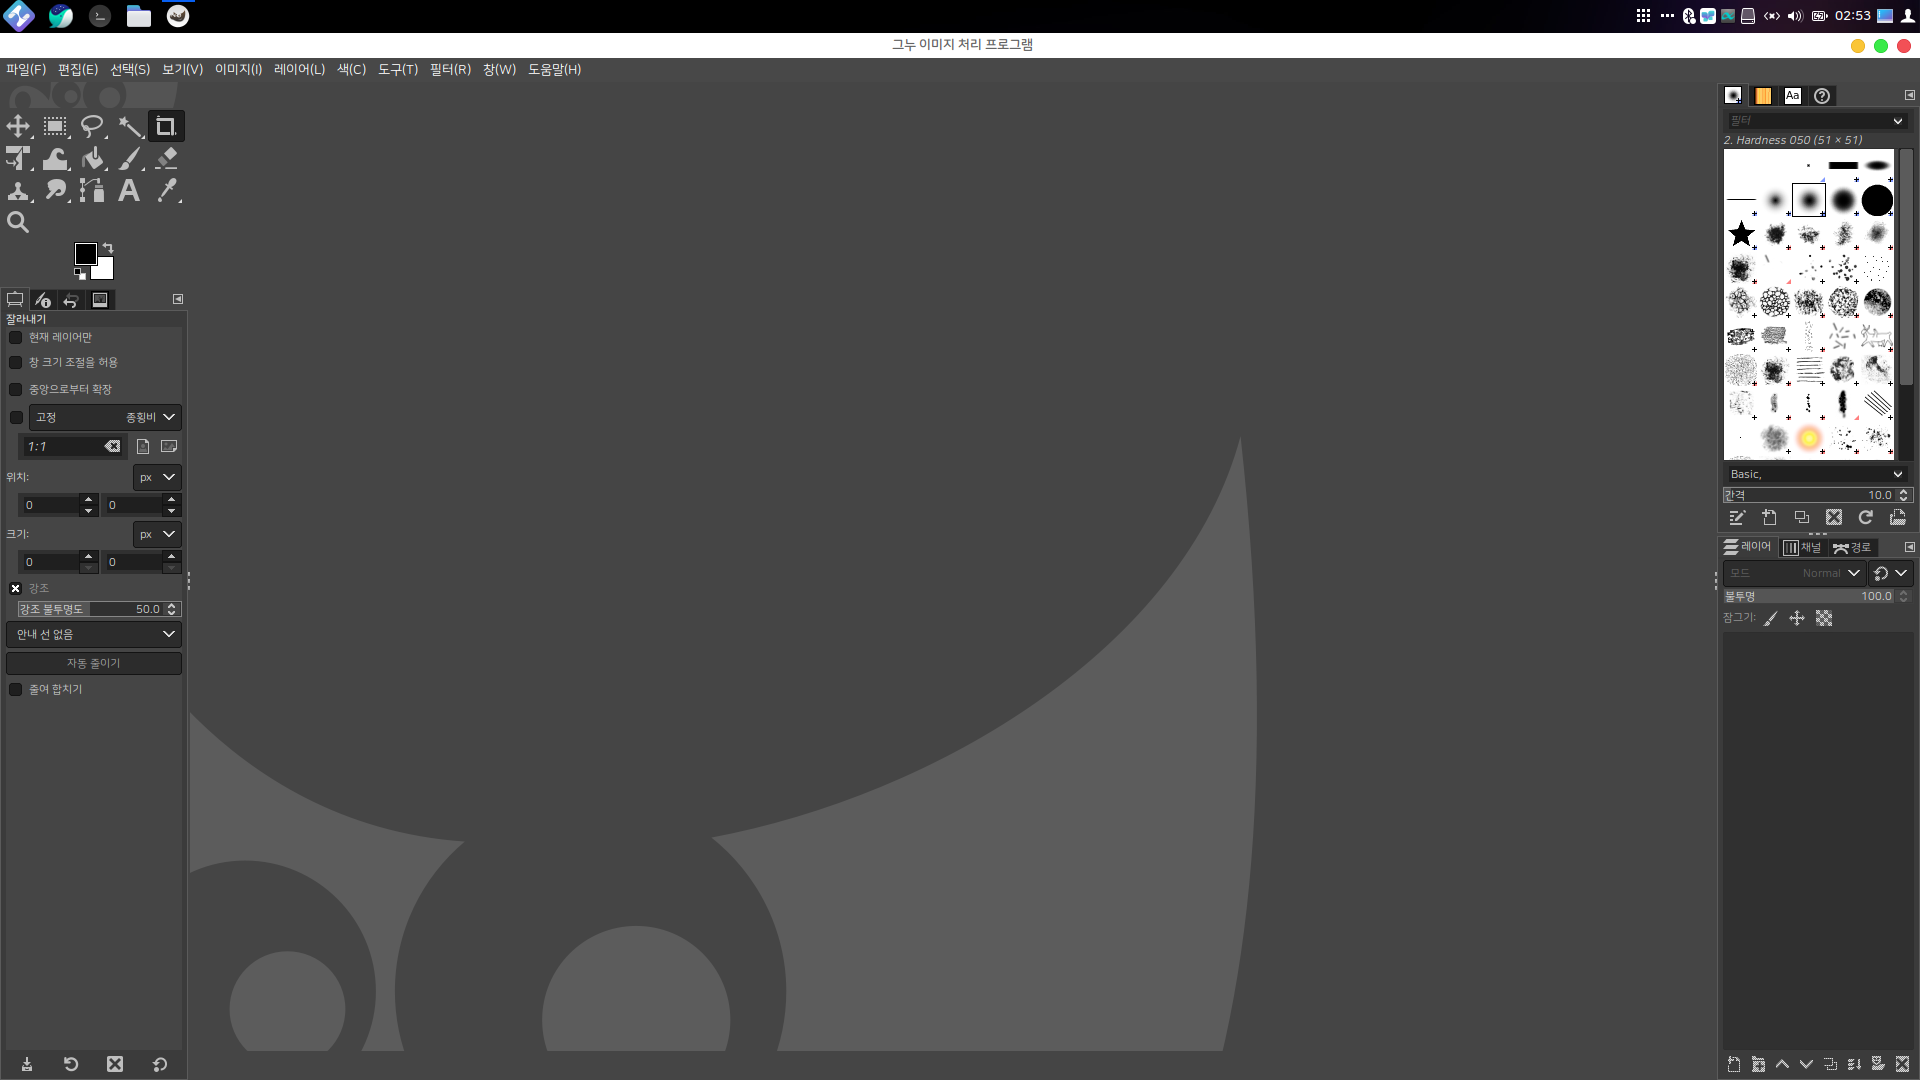
Task: Select the Color Picker eyedropper tool
Action: [x=167, y=191]
